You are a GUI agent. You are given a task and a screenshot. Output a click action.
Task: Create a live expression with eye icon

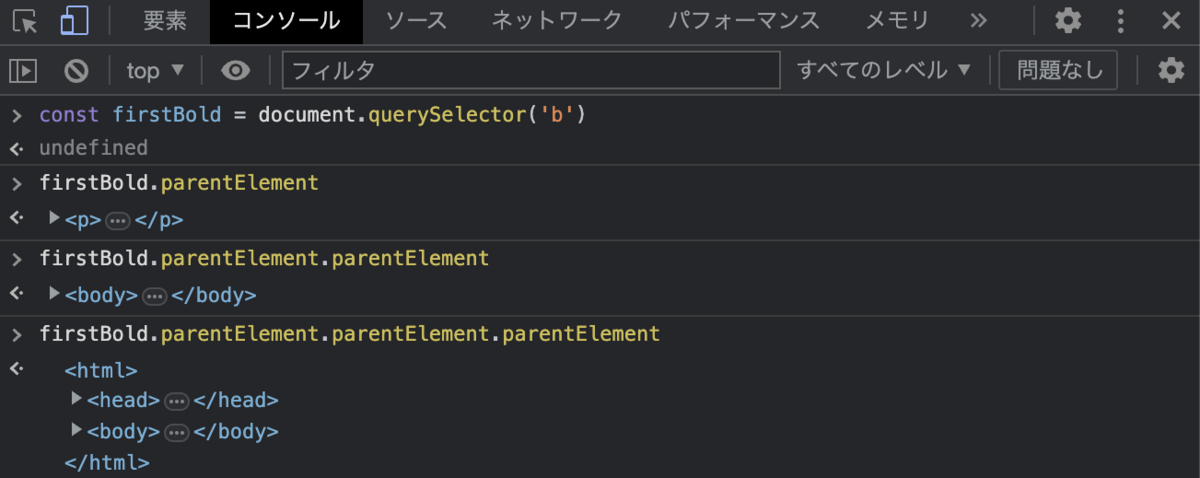[236, 70]
